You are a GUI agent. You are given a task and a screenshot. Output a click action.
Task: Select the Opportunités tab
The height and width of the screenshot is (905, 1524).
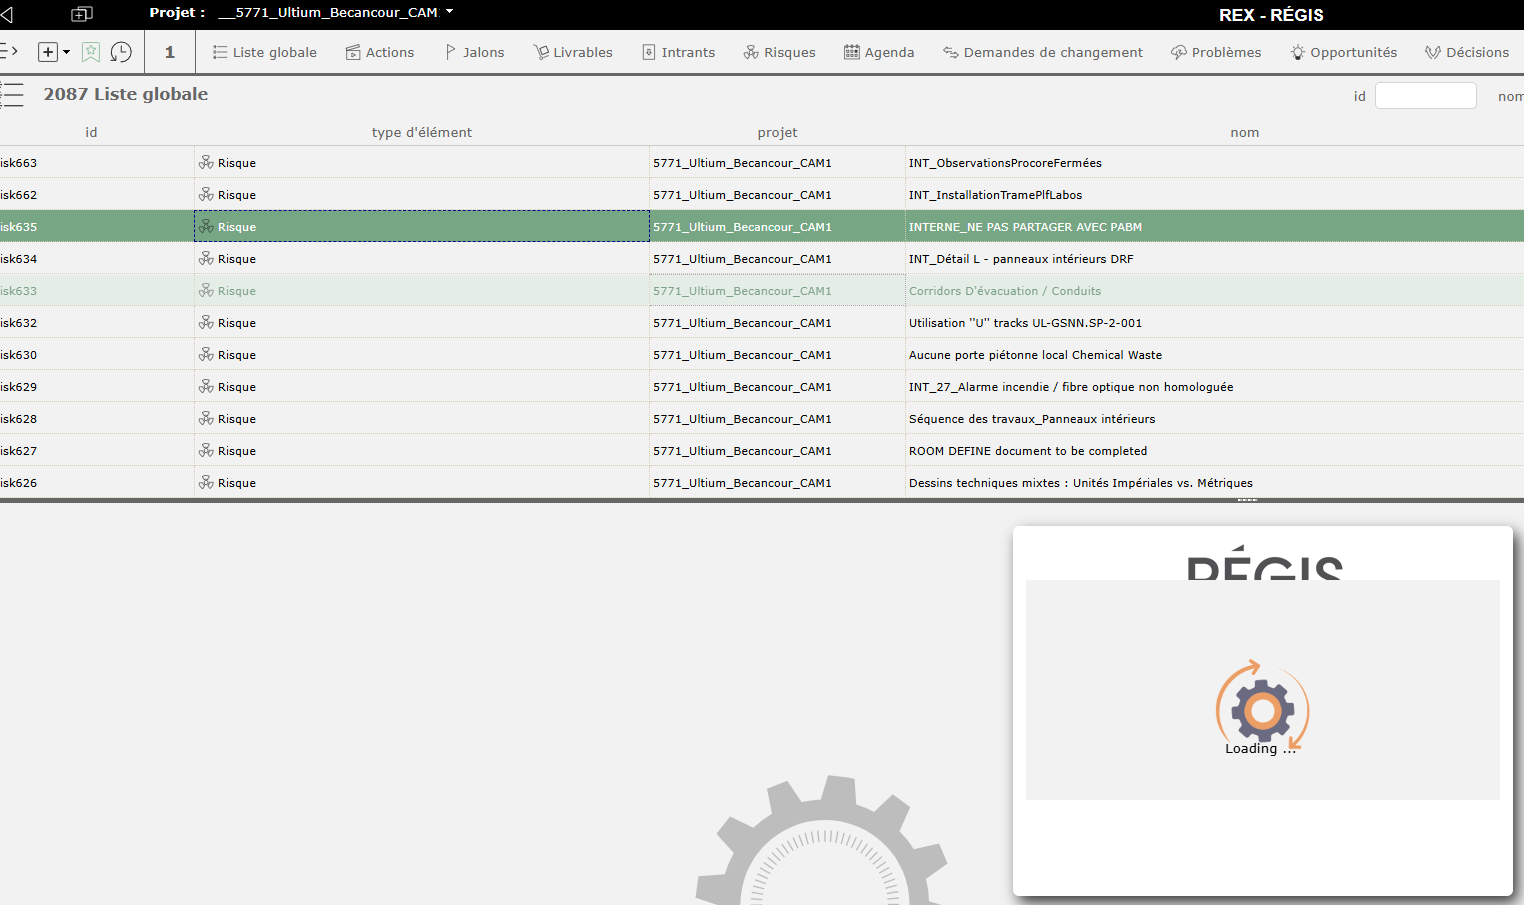(1343, 52)
